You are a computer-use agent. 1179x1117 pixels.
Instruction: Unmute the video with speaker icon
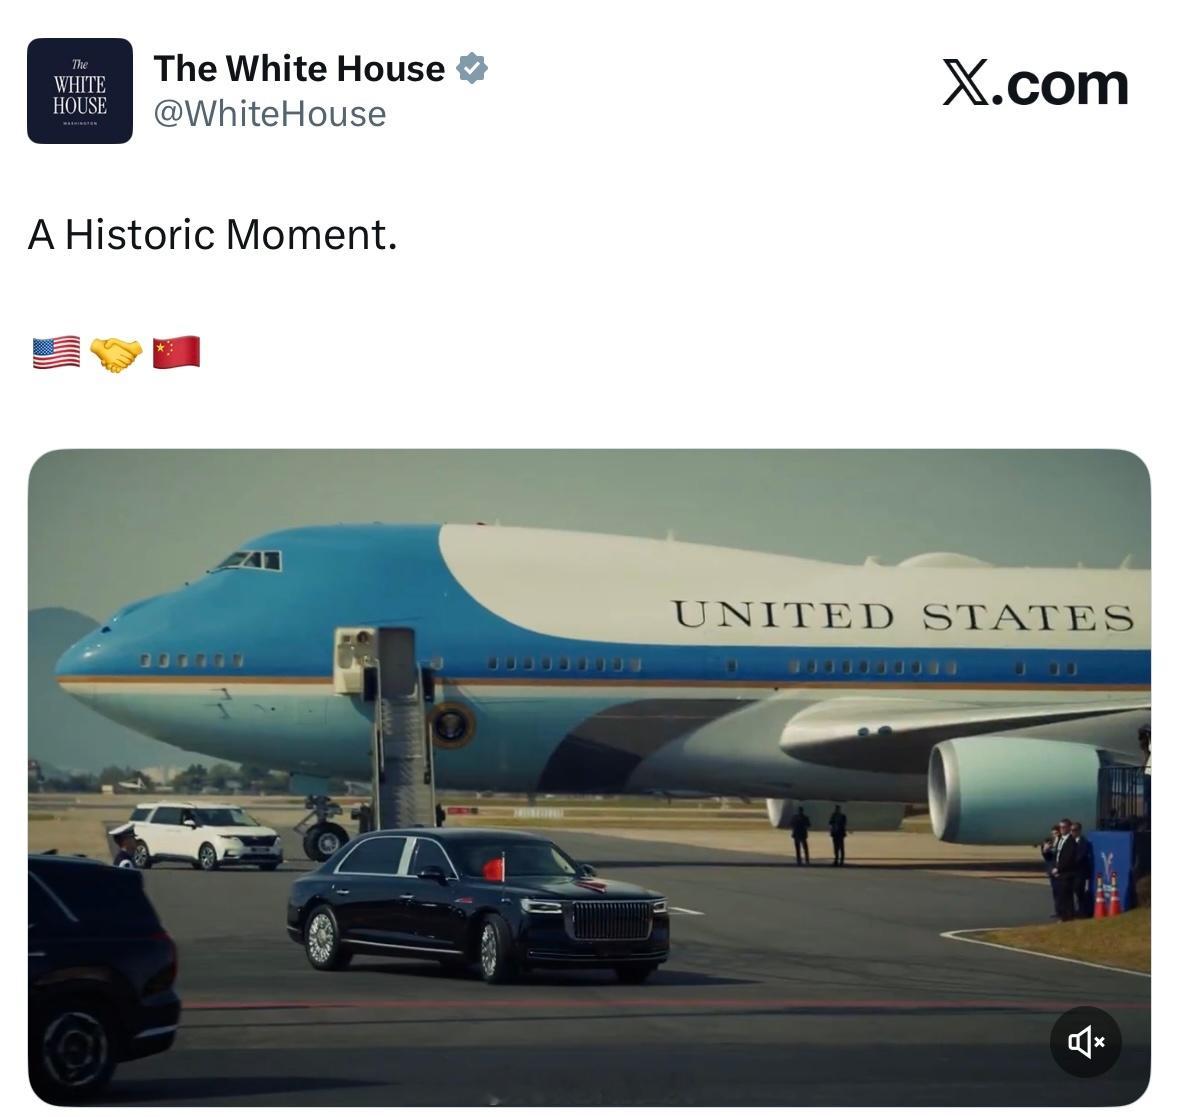pos(1085,1041)
